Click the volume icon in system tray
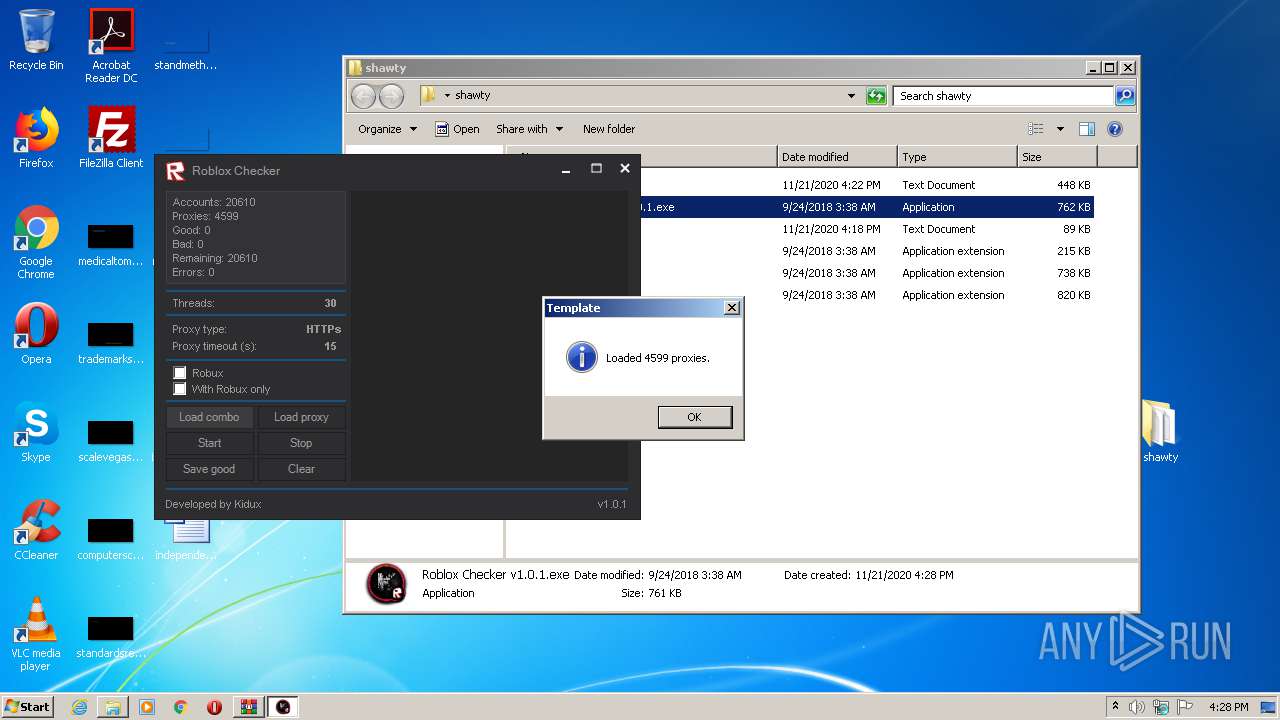The height and width of the screenshot is (720, 1280). click(1137, 707)
